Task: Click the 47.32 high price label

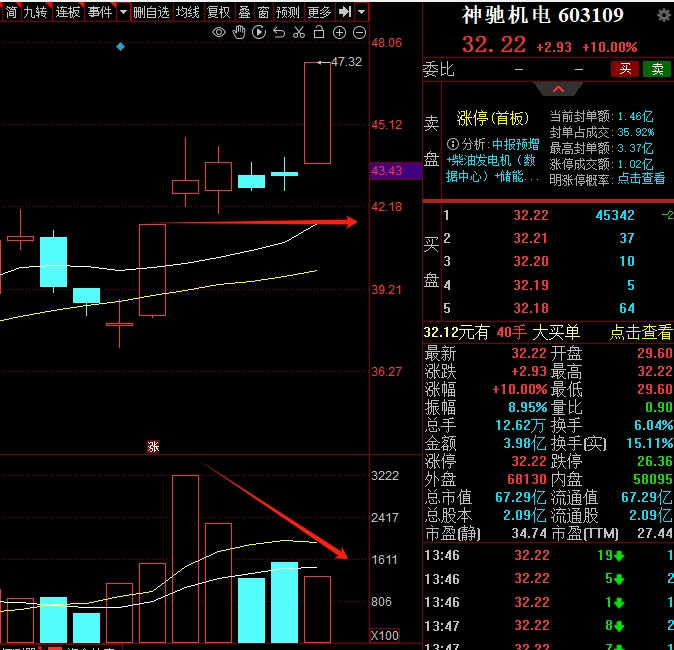Action: 346,62
